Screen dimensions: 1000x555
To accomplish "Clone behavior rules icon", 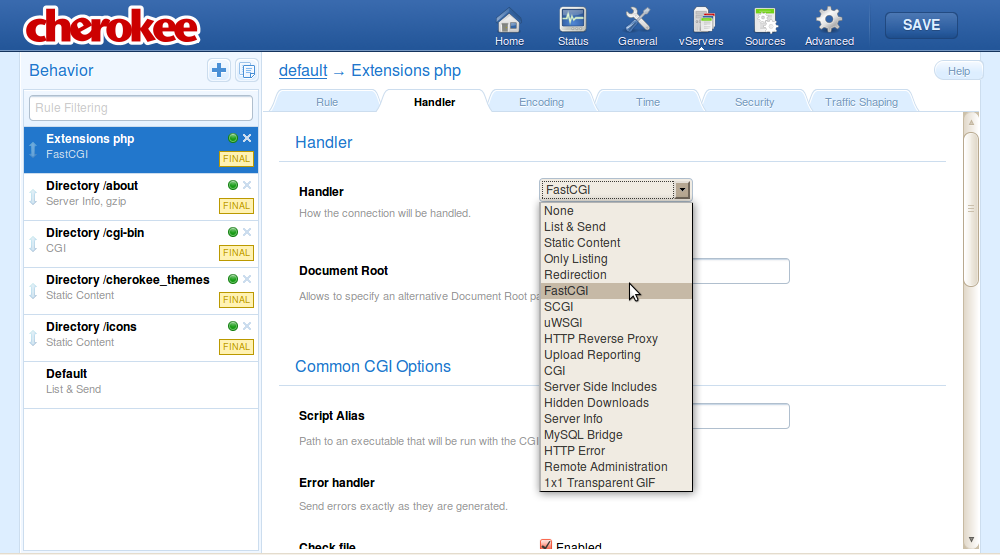I will pos(247,70).
